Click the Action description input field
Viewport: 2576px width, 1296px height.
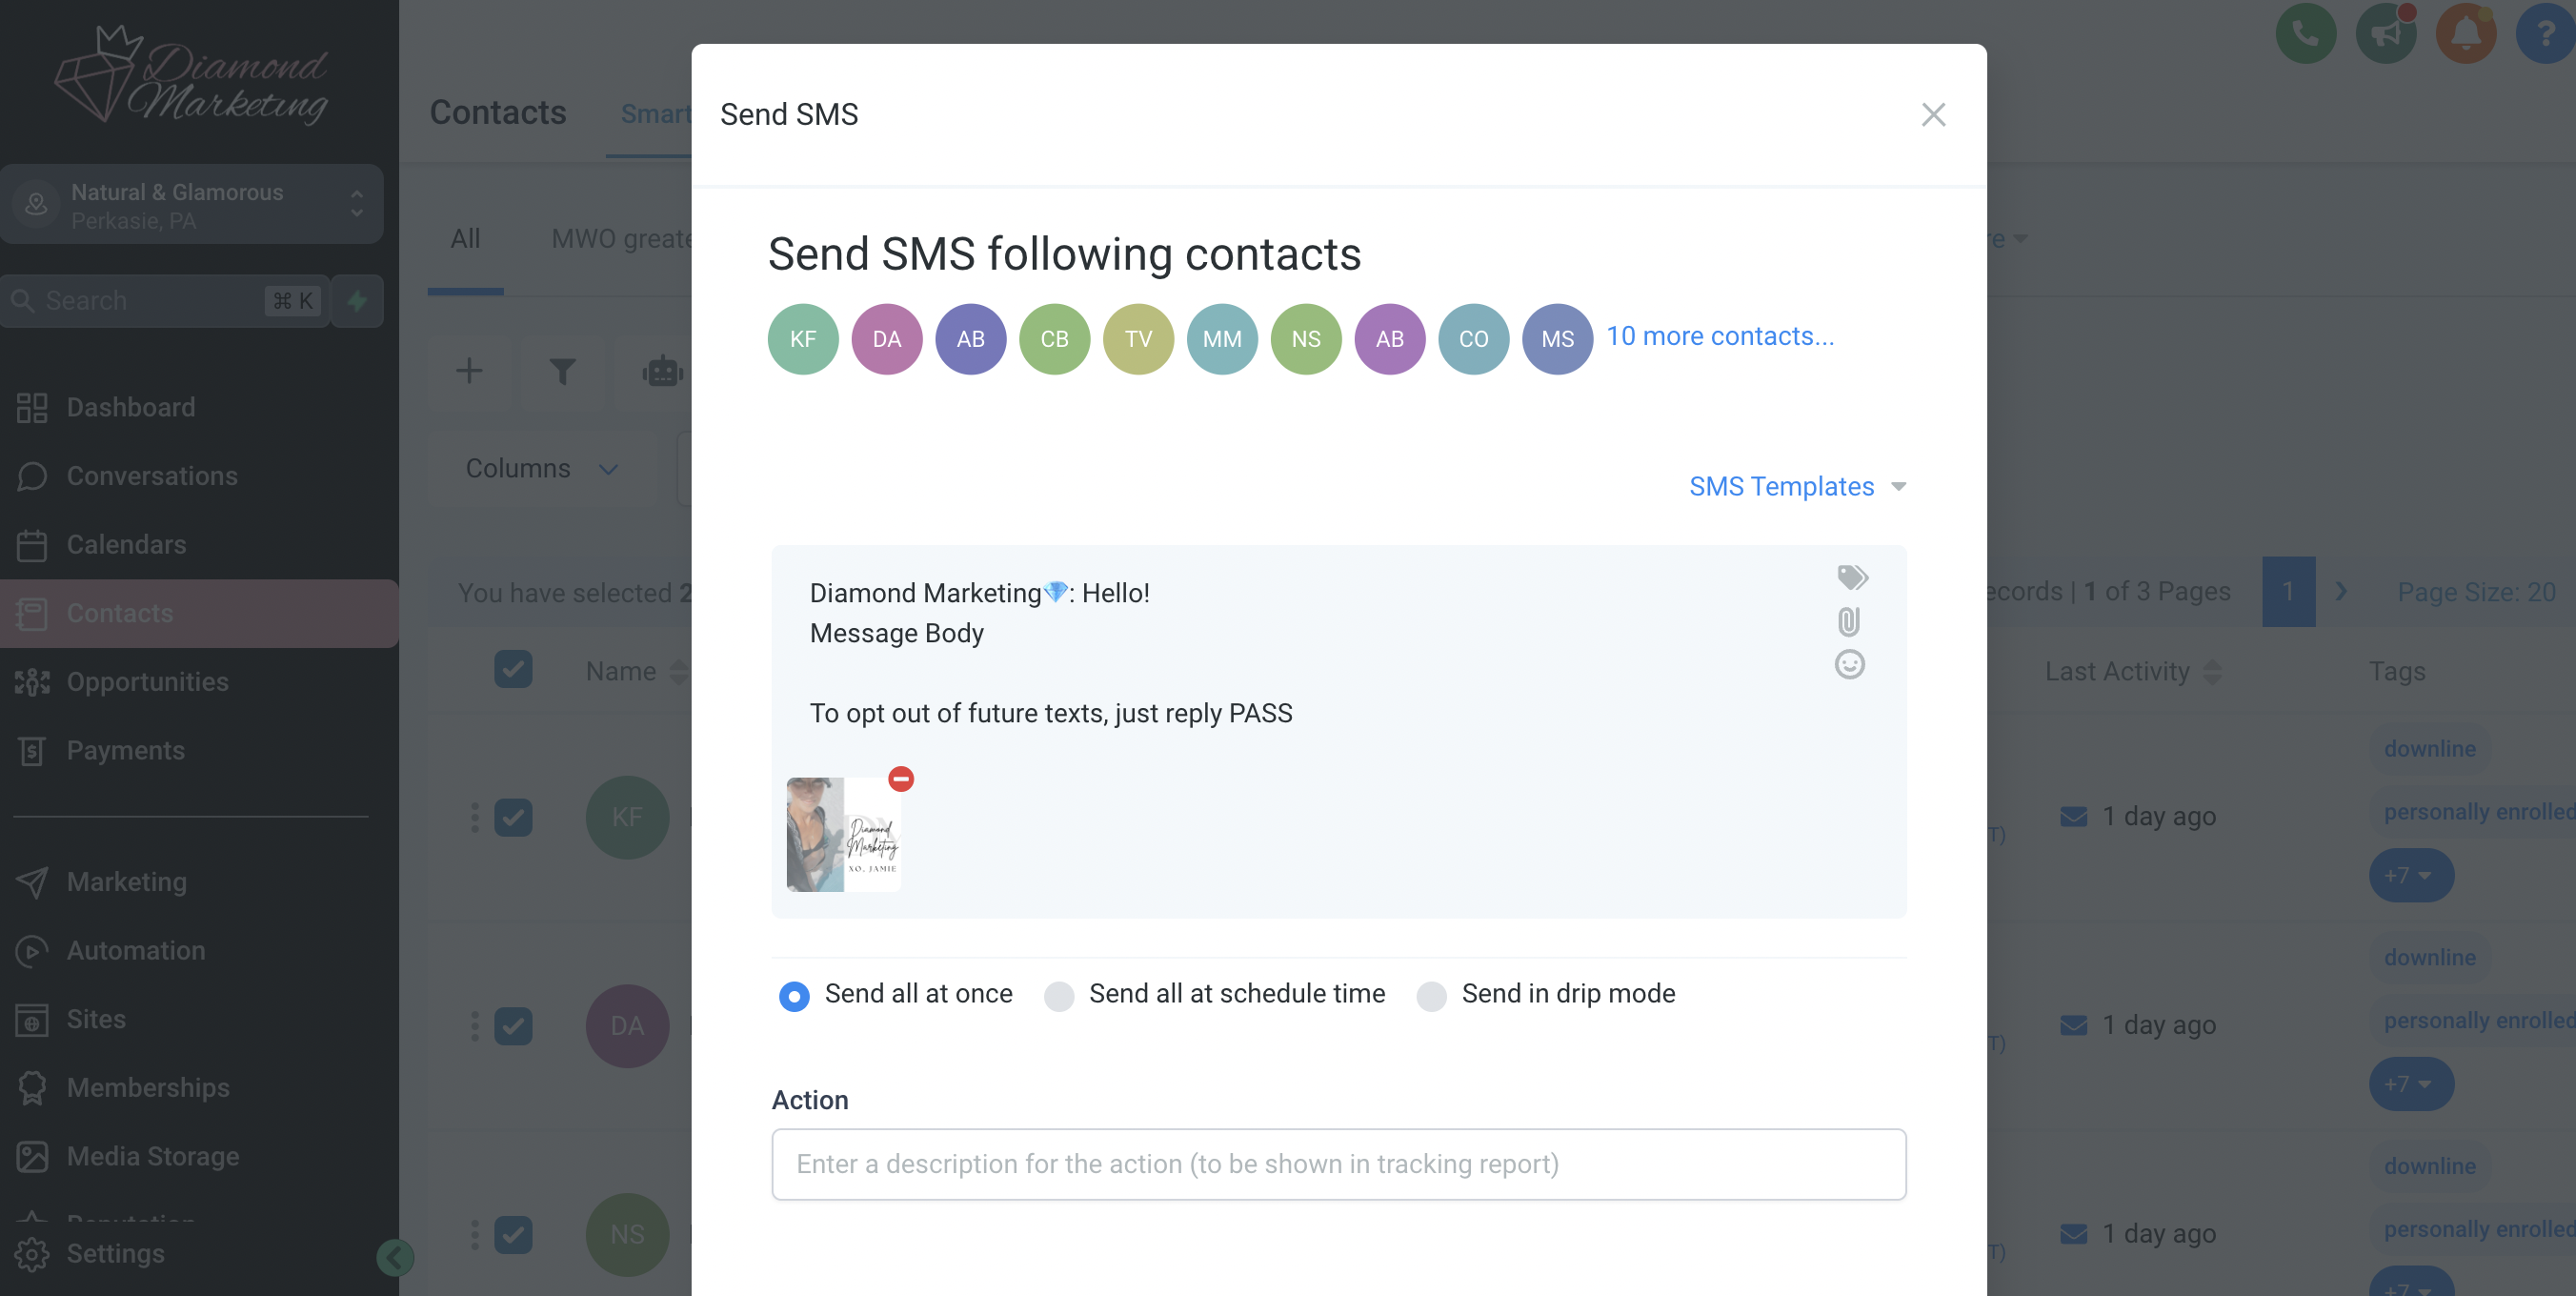pos(1339,1164)
